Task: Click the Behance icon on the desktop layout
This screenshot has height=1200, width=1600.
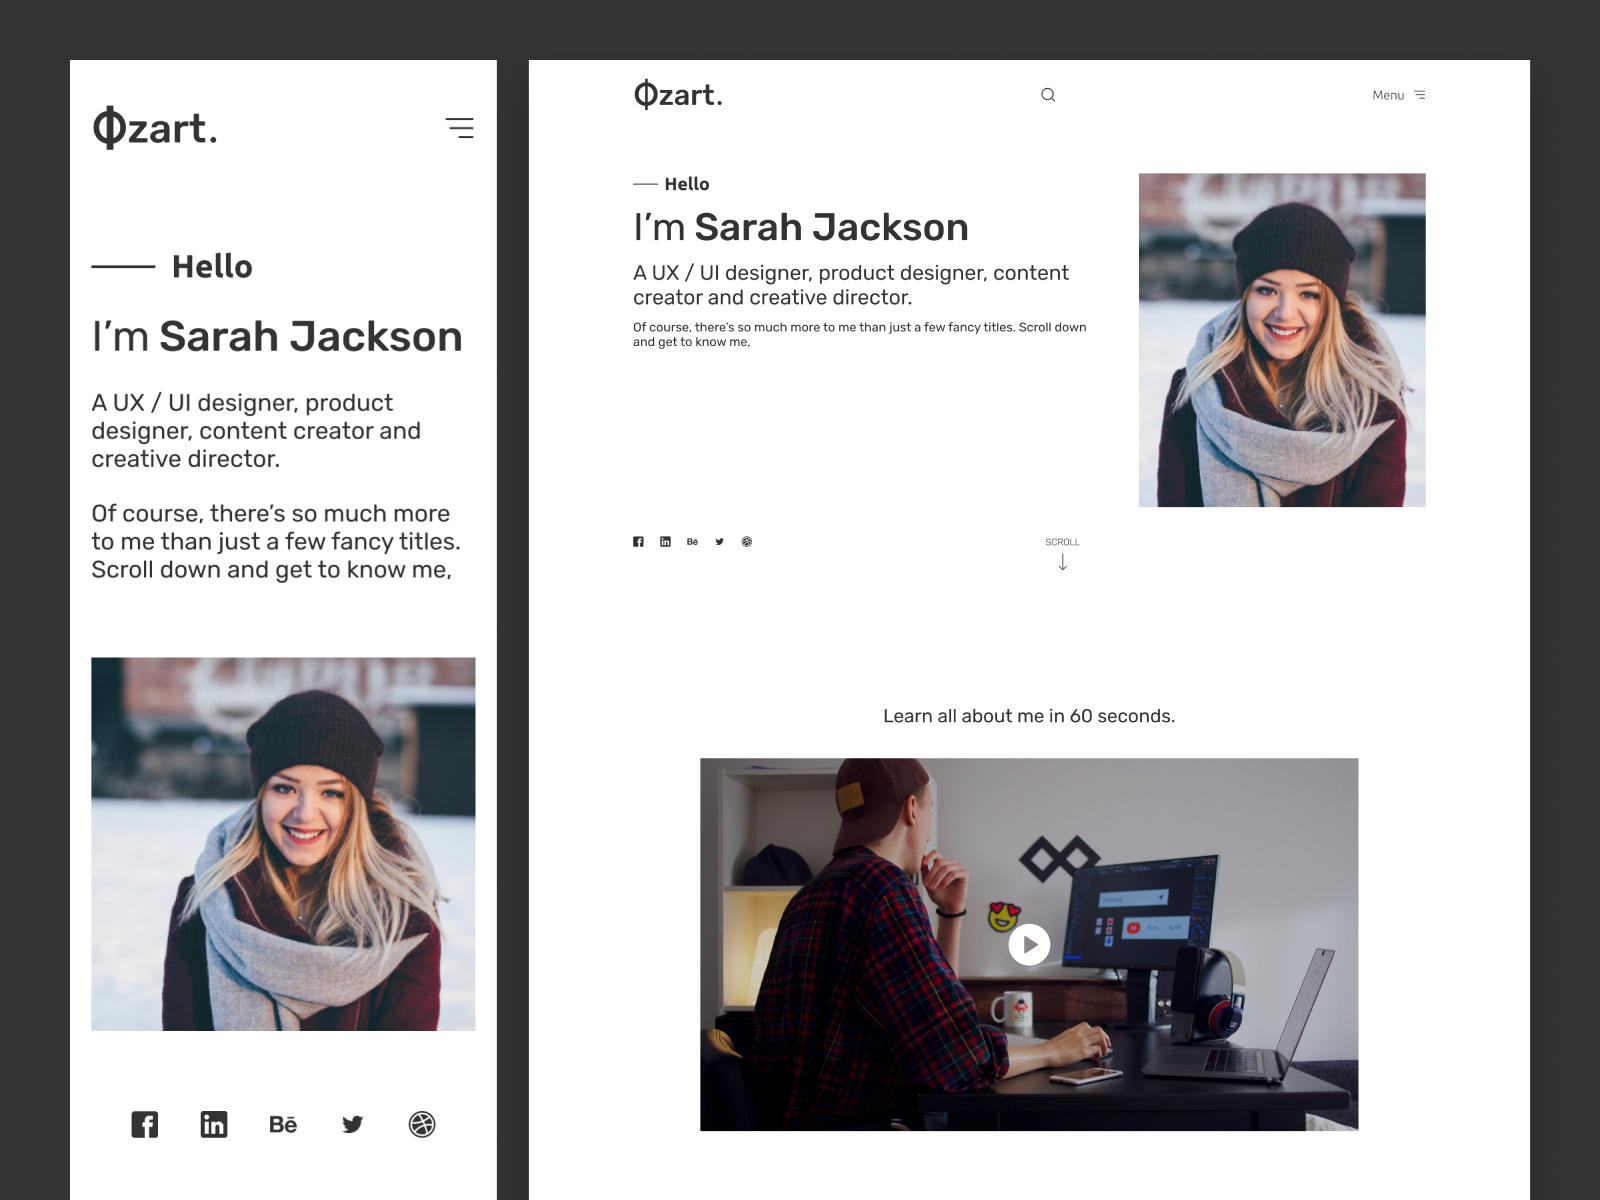Action: point(692,541)
